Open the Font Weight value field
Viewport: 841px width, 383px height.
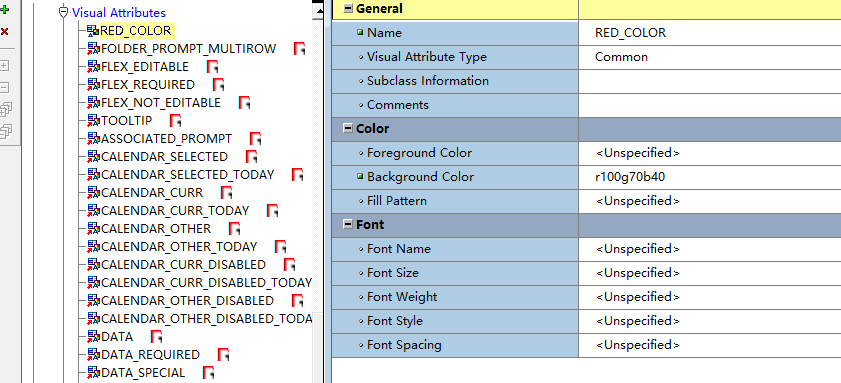pyautogui.click(x=710, y=297)
